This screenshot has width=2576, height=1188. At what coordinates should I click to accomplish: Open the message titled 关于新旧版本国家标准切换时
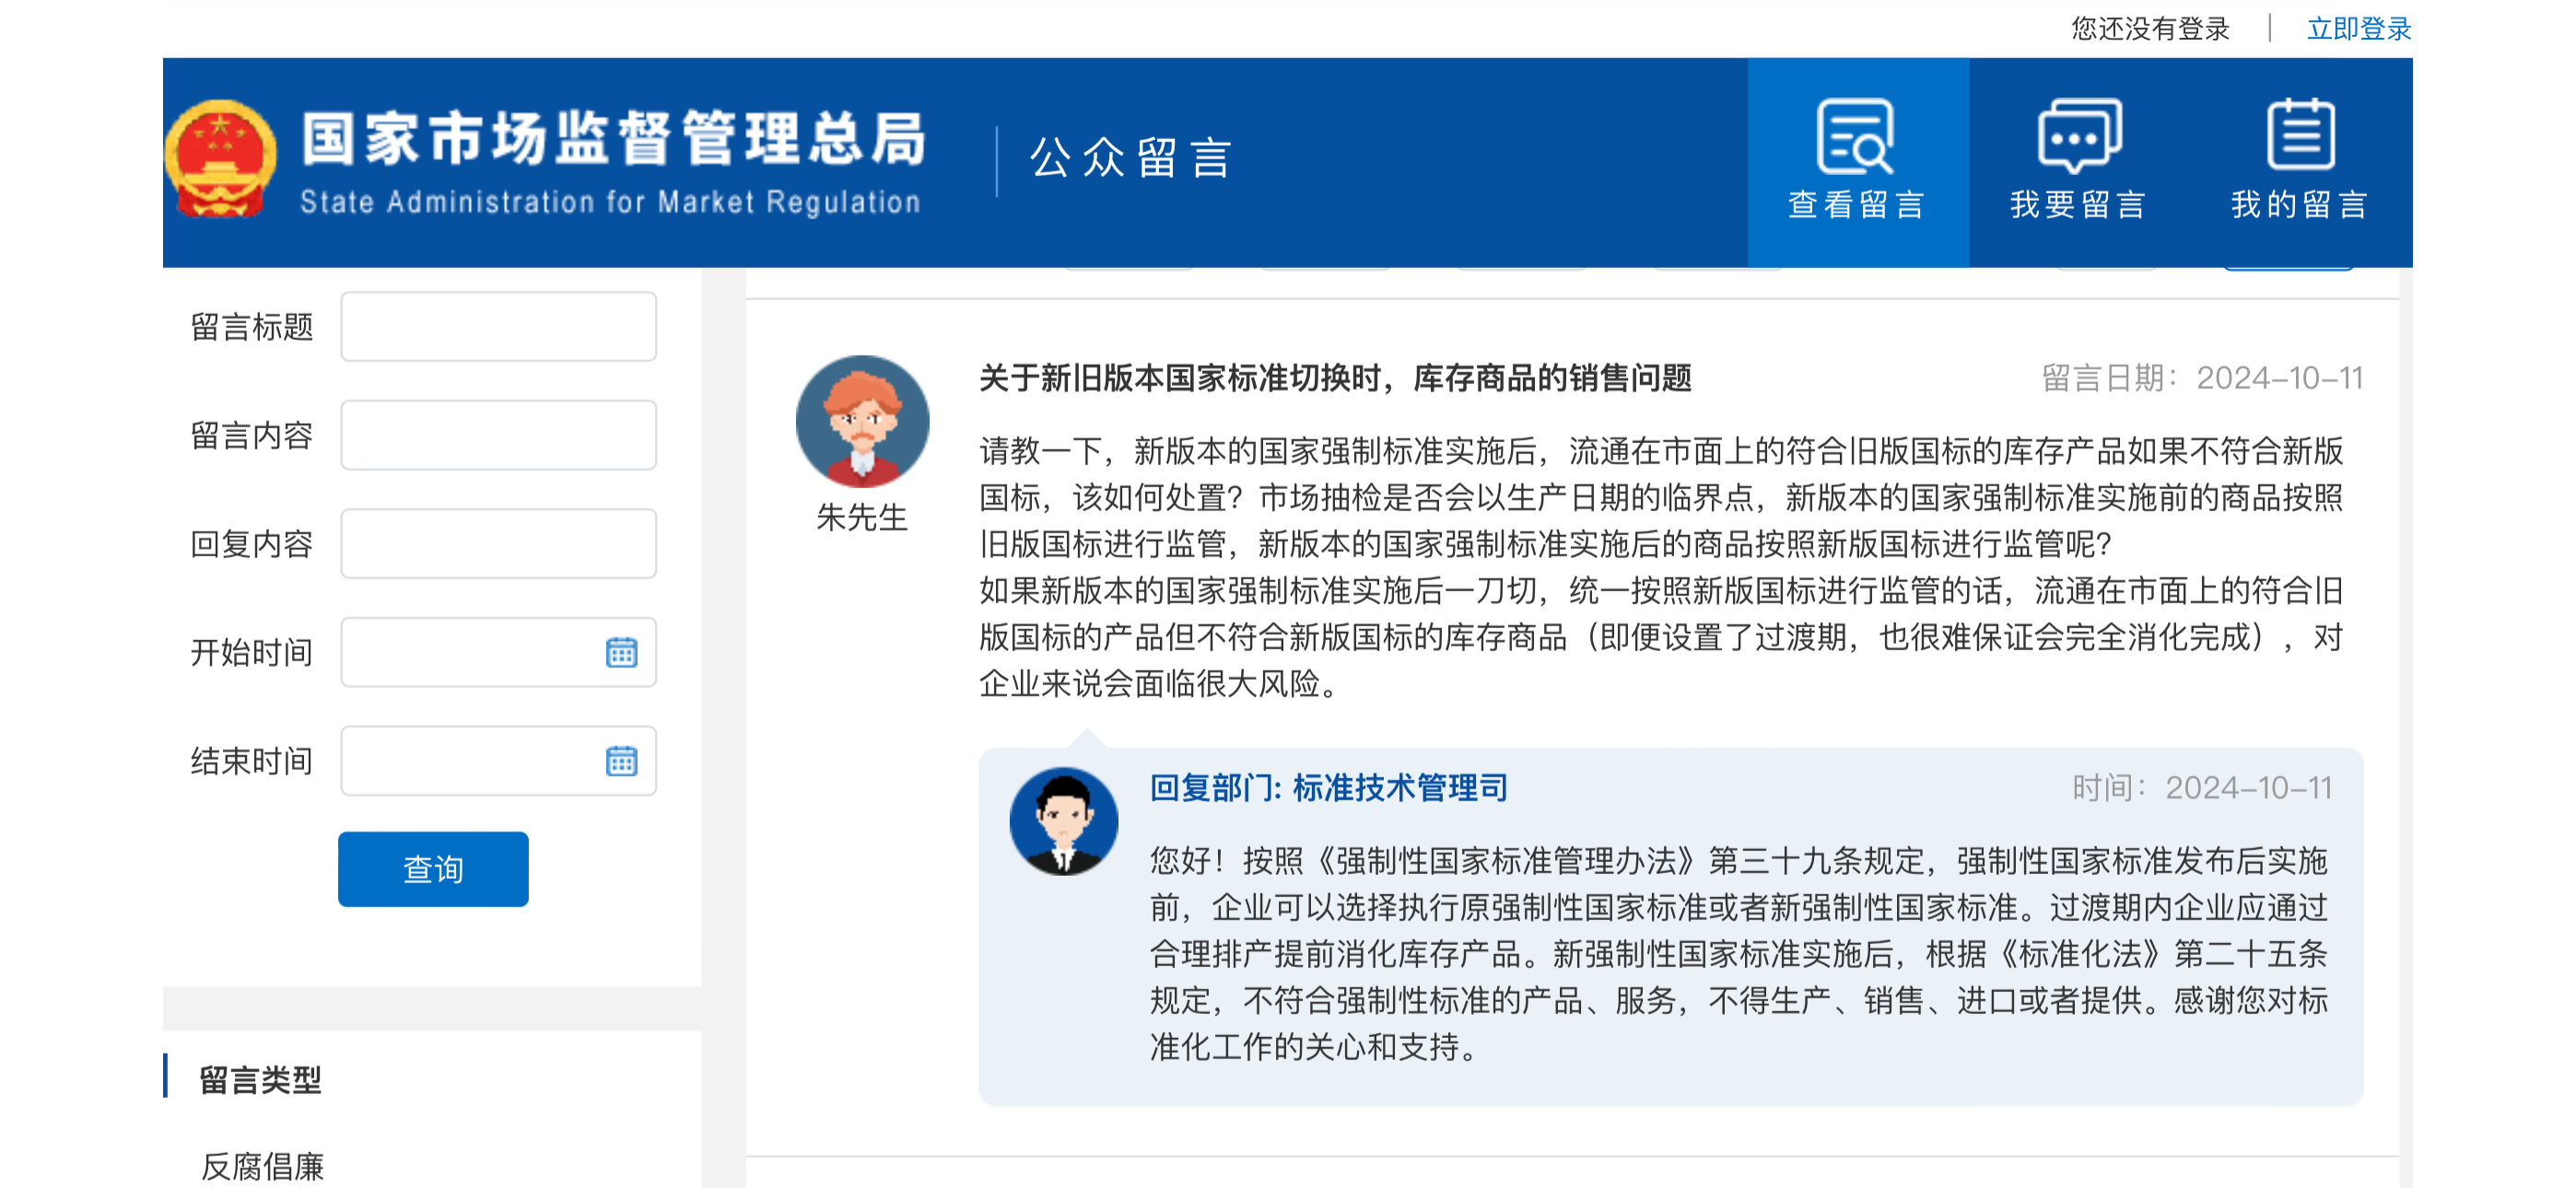(x=1335, y=378)
